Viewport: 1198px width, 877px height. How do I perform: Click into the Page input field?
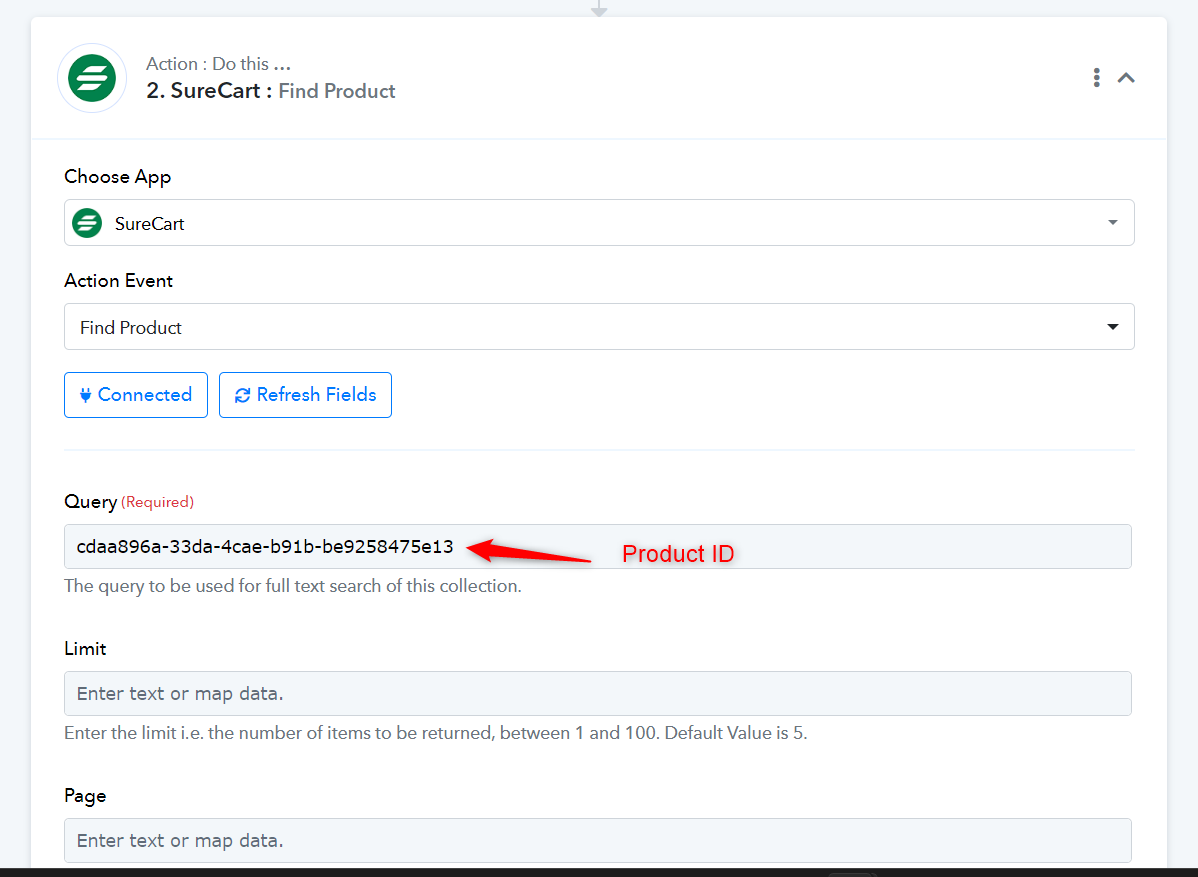597,840
